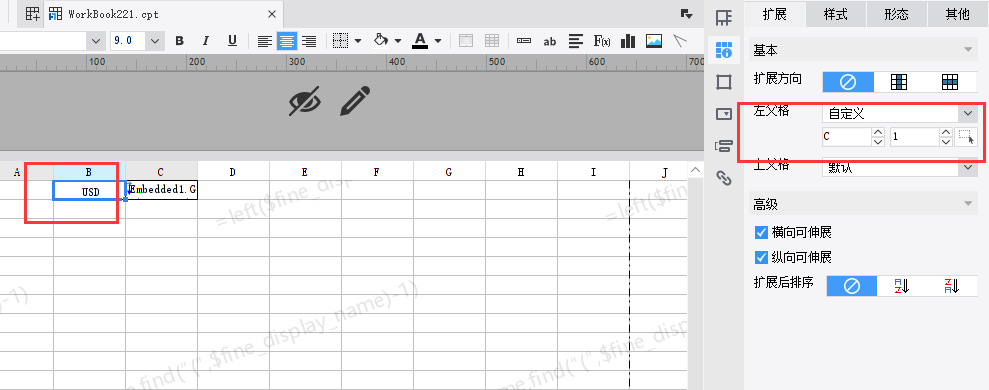The image size is (989, 390).
Task: Open the cell attributes panel icon
Action: click(x=723, y=49)
